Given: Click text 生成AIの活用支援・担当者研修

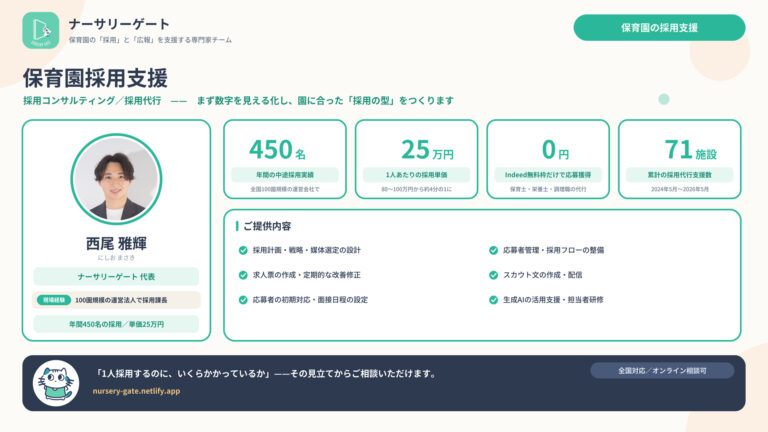Looking at the screenshot, I should (553, 300).
